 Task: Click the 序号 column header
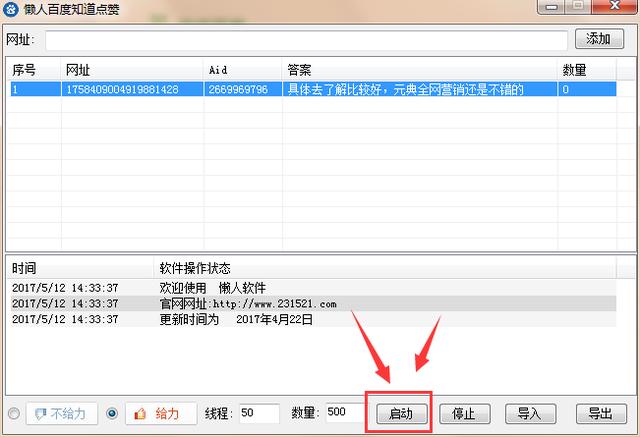coord(34,70)
